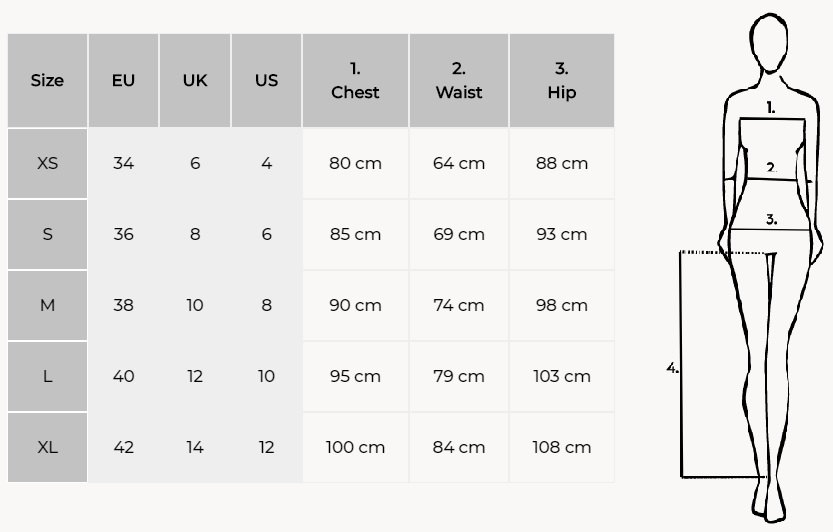Click the 108 cm hip measurement
Screen dimensions: 833x532
pos(562,447)
